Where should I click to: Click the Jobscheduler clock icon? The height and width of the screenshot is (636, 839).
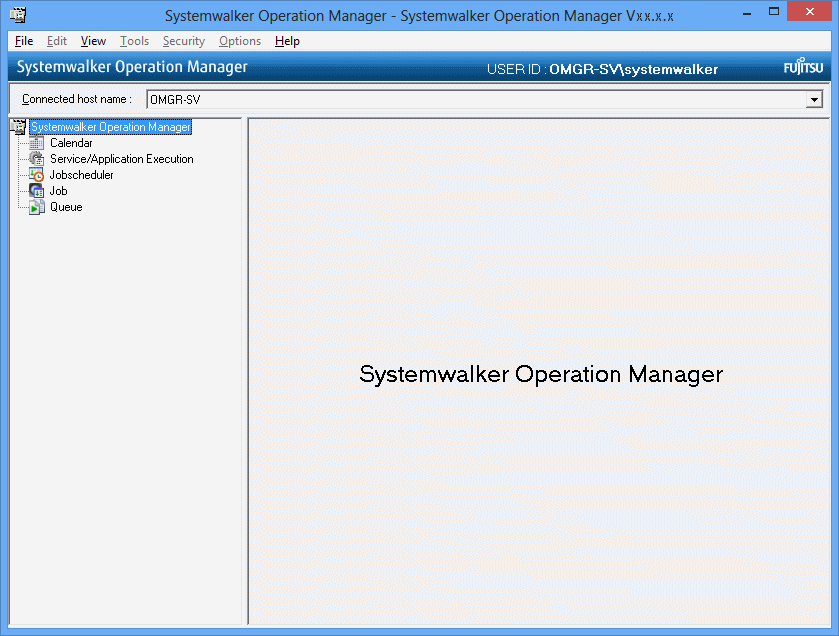click(37, 175)
